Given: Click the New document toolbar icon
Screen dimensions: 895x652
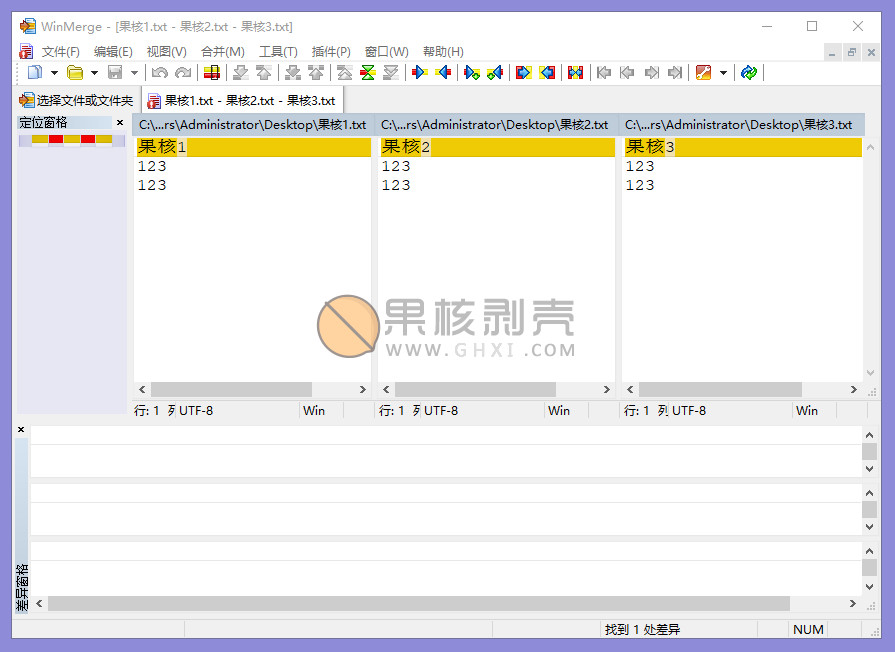Looking at the screenshot, I should click(x=35, y=72).
